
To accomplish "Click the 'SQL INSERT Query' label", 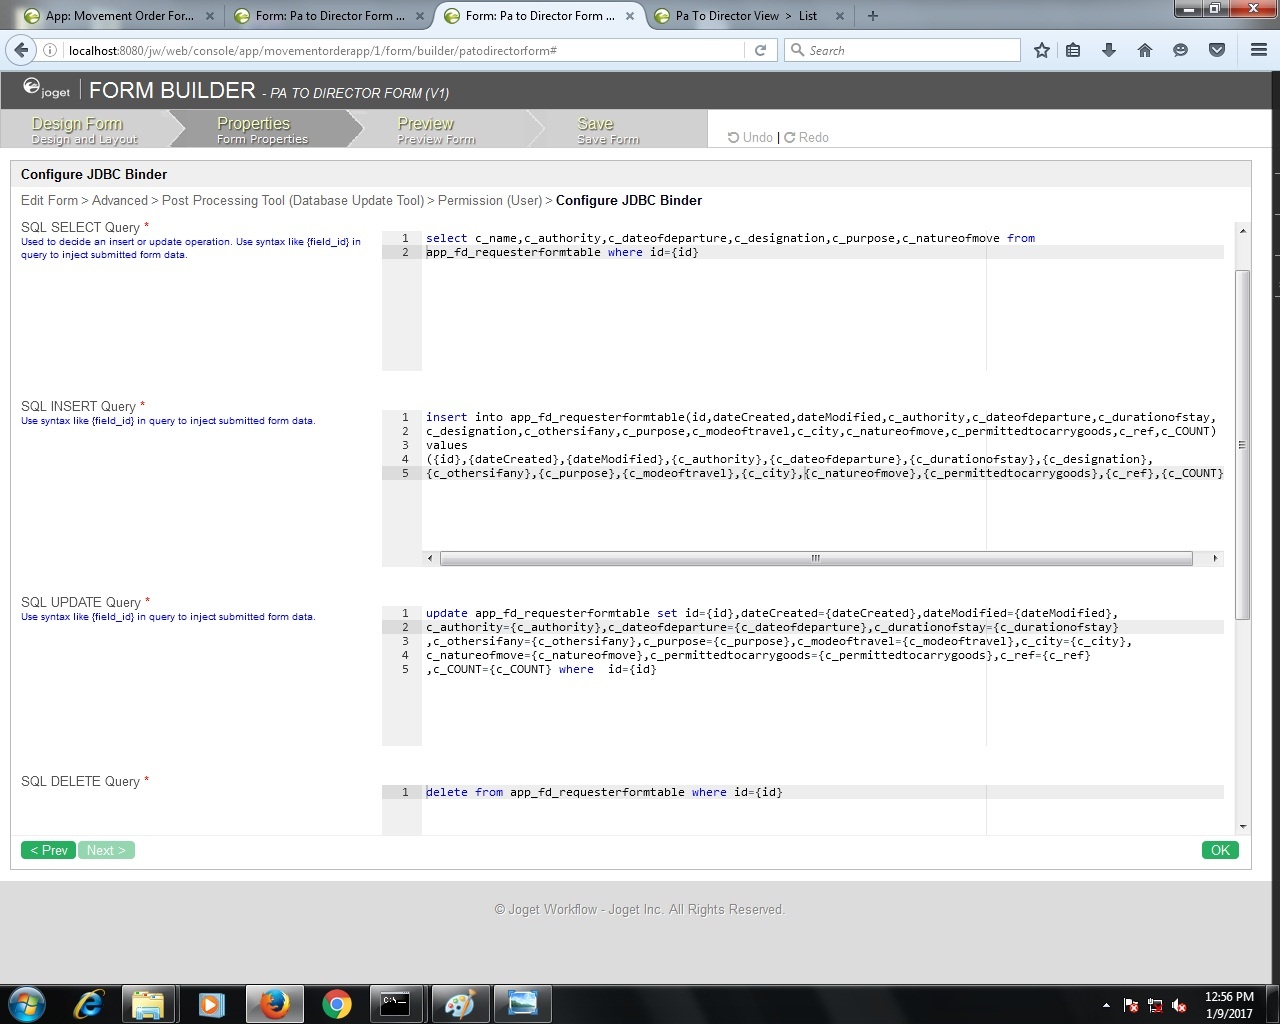I will pyautogui.click(x=79, y=406).
